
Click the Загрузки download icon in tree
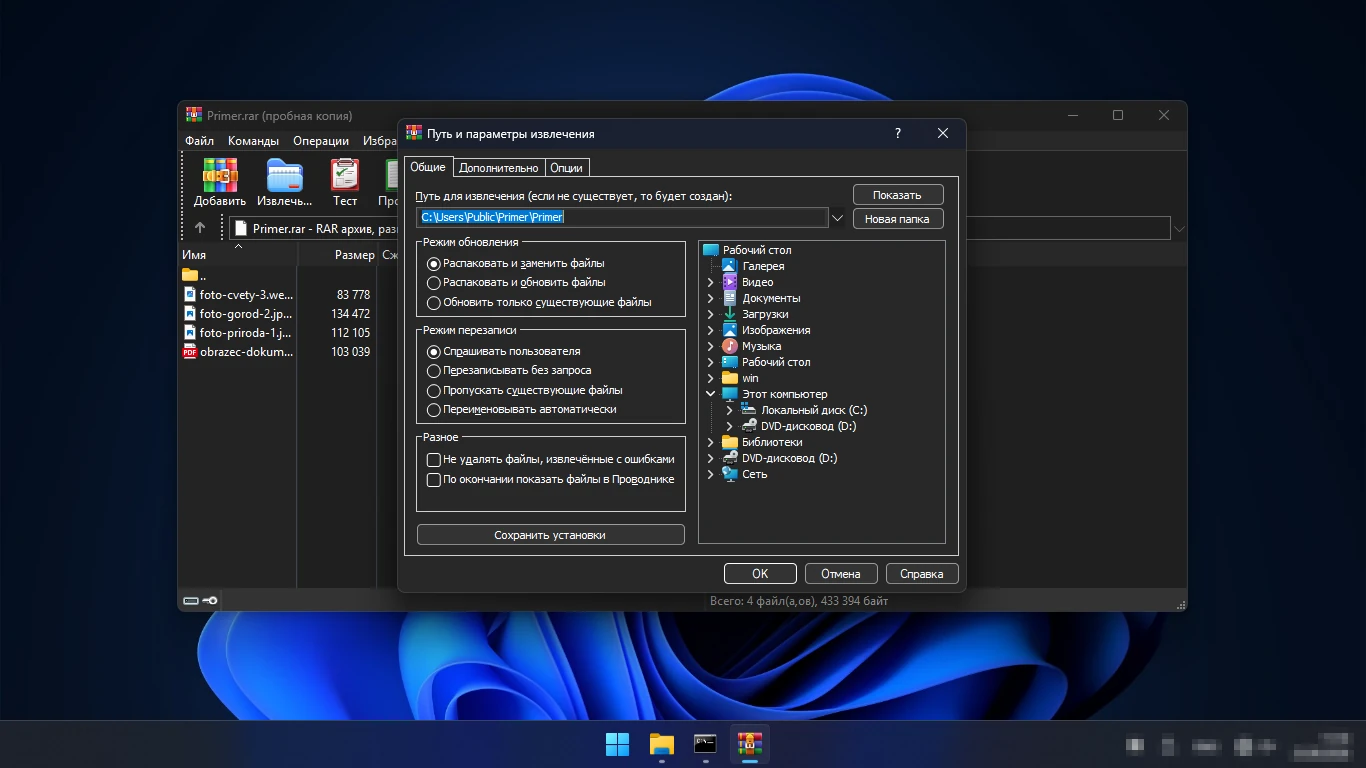[x=729, y=314]
